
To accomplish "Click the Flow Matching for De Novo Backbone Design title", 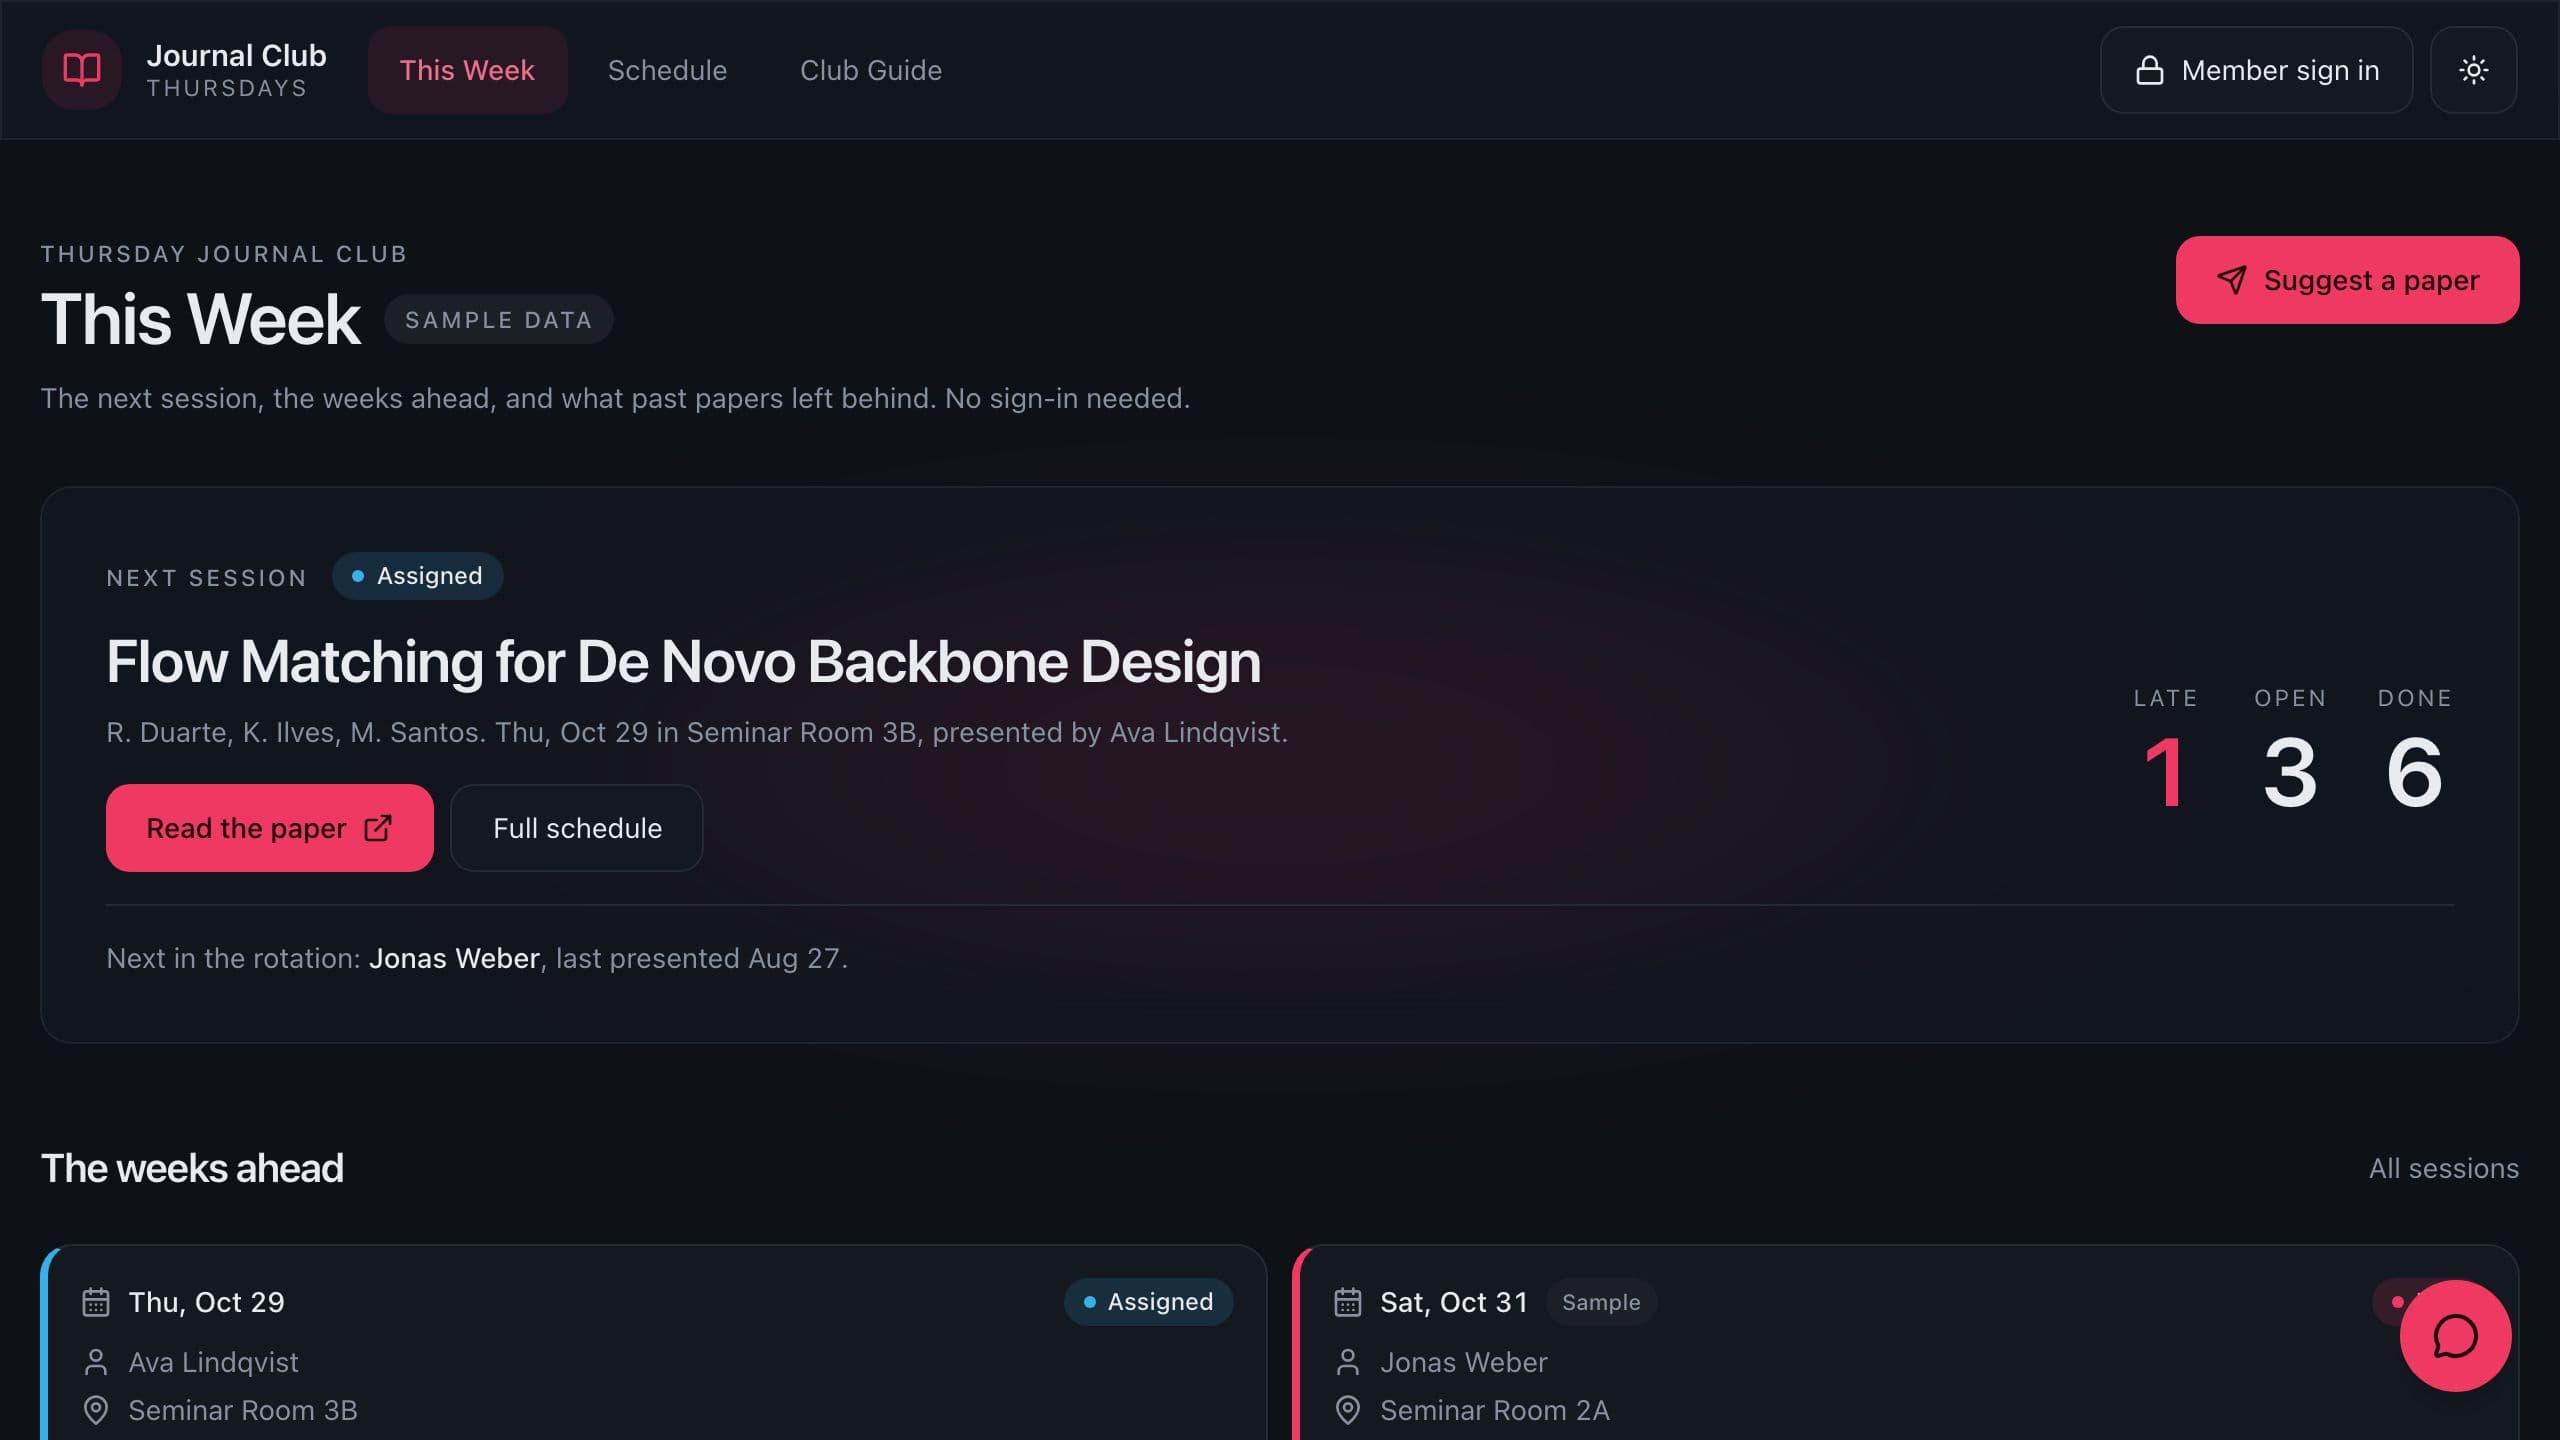I will coord(683,662).
